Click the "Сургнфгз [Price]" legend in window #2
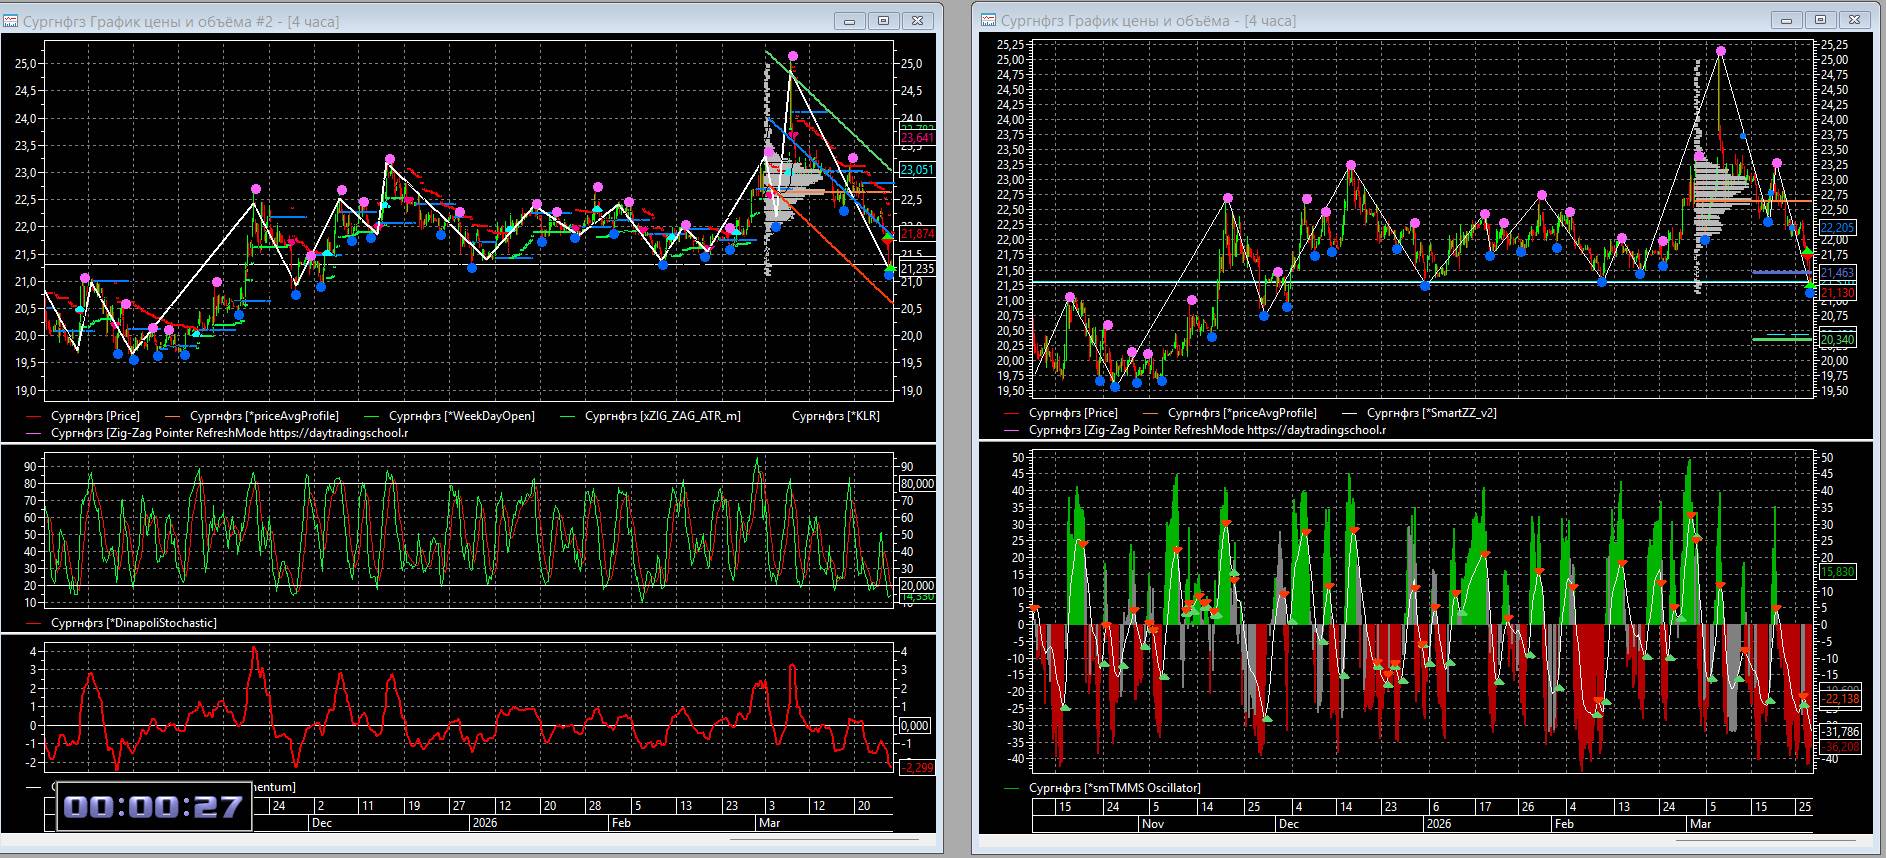 95,415
